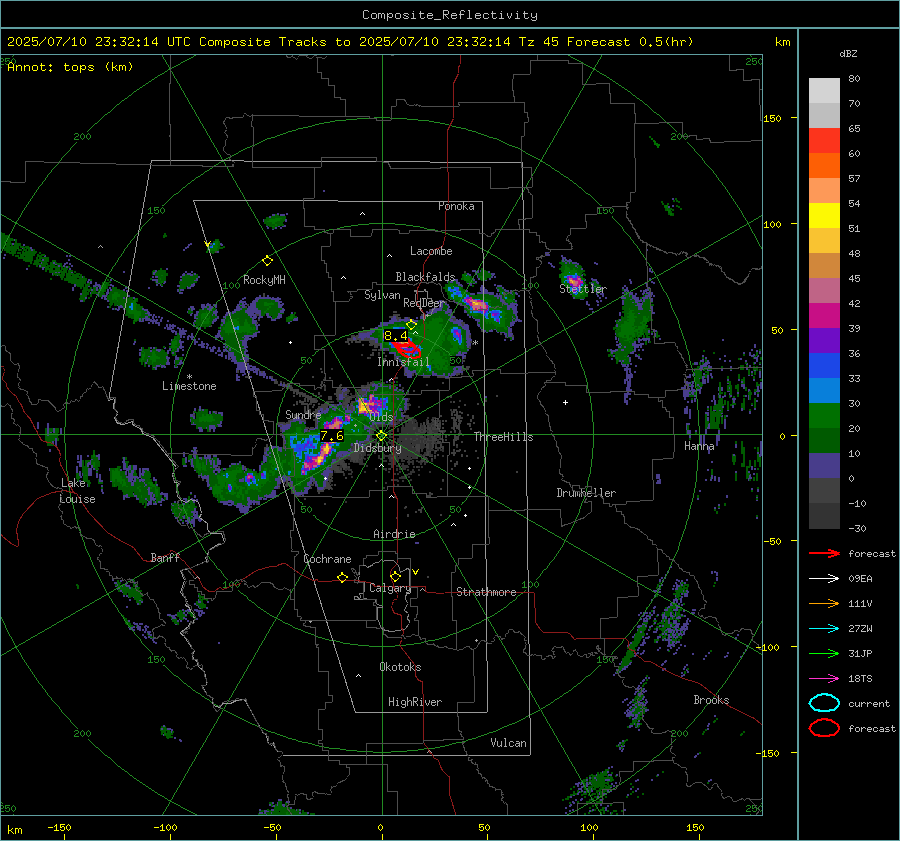
Task: Click the Hanna town label
Action: 699,446
